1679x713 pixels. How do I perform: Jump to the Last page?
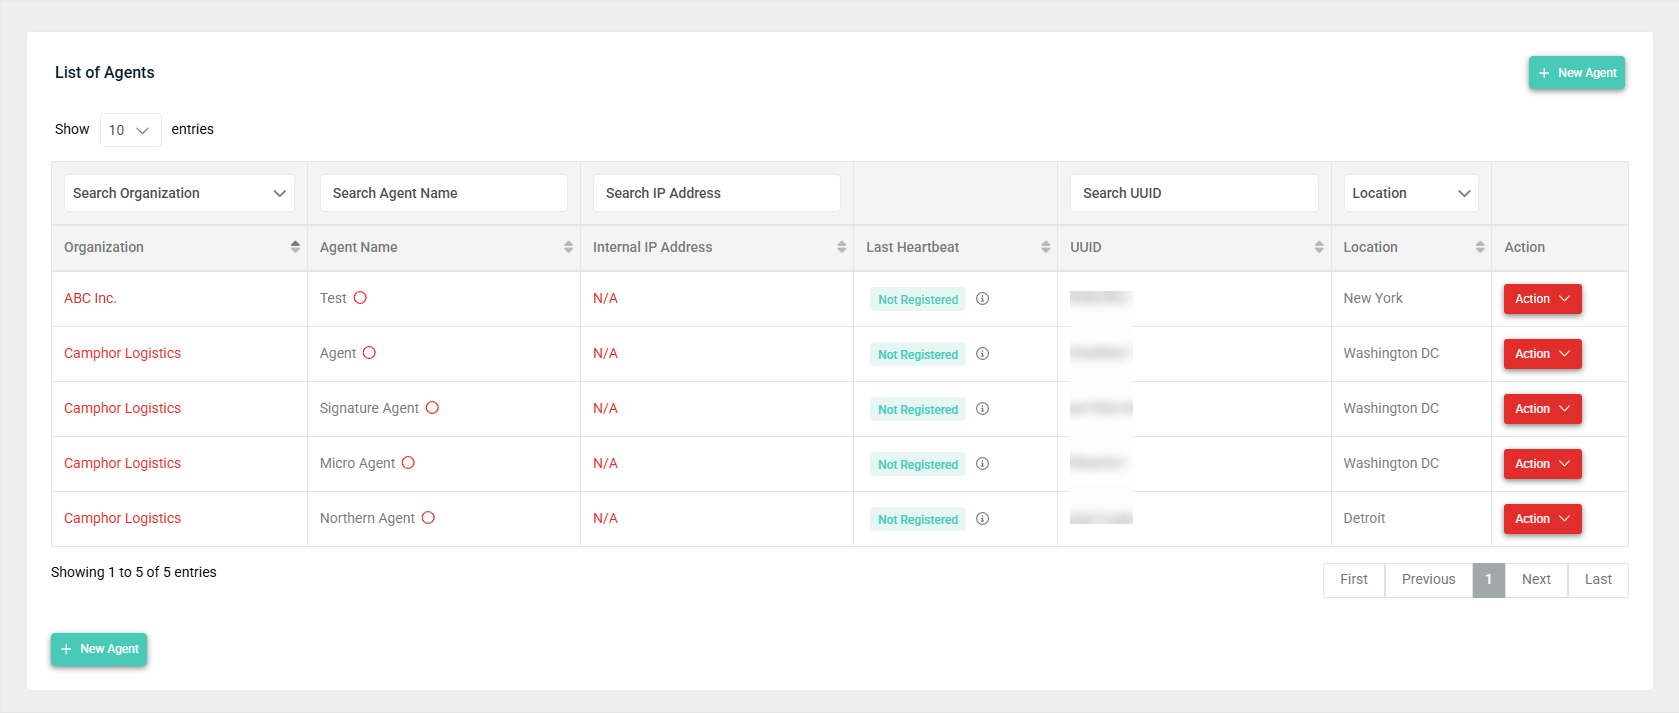(1598, 580)
